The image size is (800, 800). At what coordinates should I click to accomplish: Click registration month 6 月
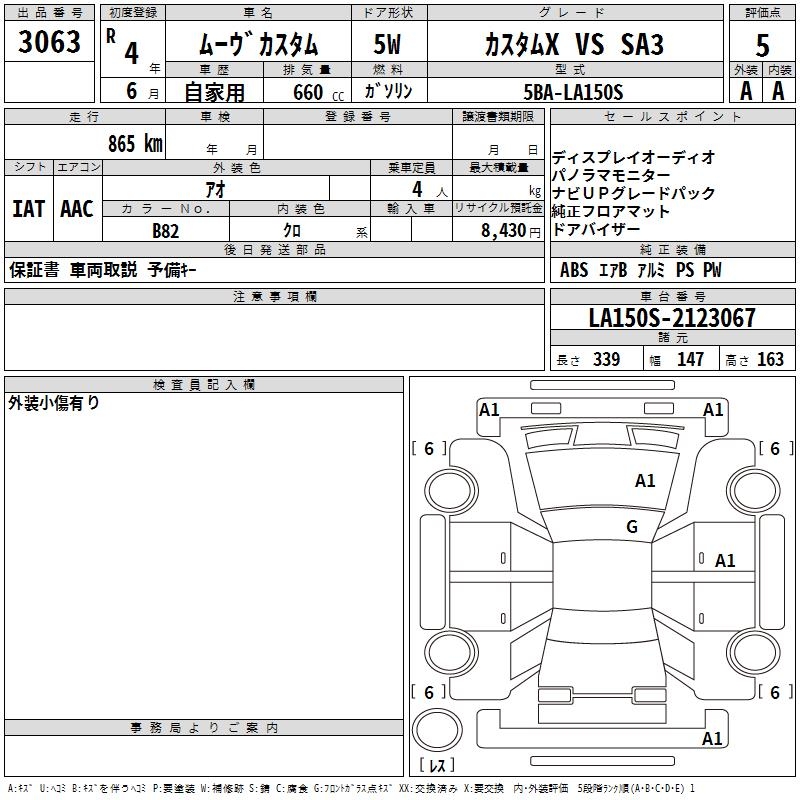coord(142,92)
